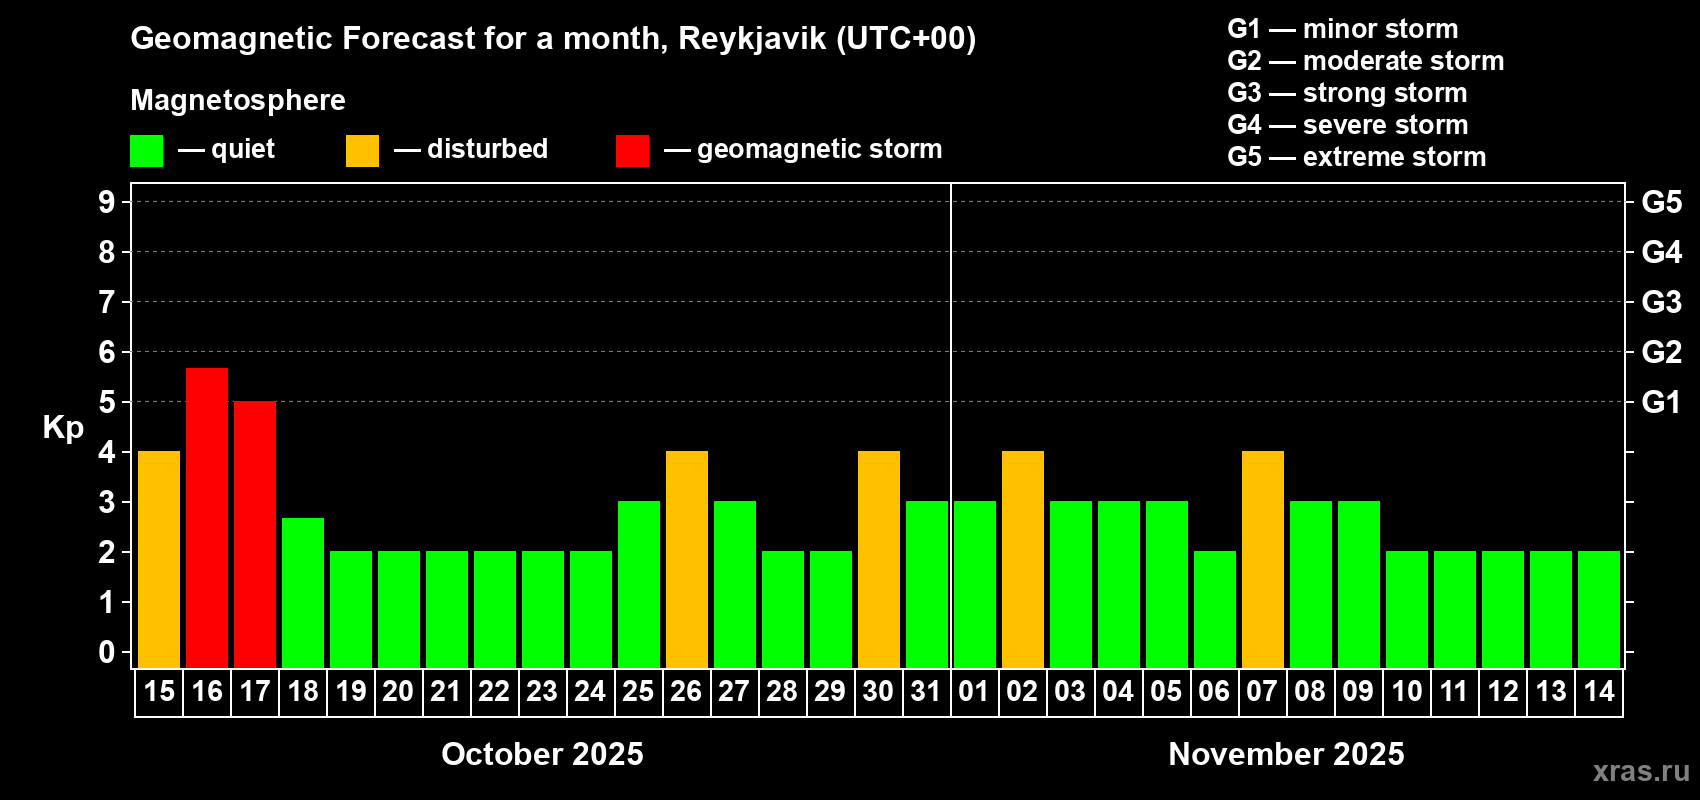Click the Kp axis value 9
This screenshot has width=1700, height=800.
[x=107, y=202]
